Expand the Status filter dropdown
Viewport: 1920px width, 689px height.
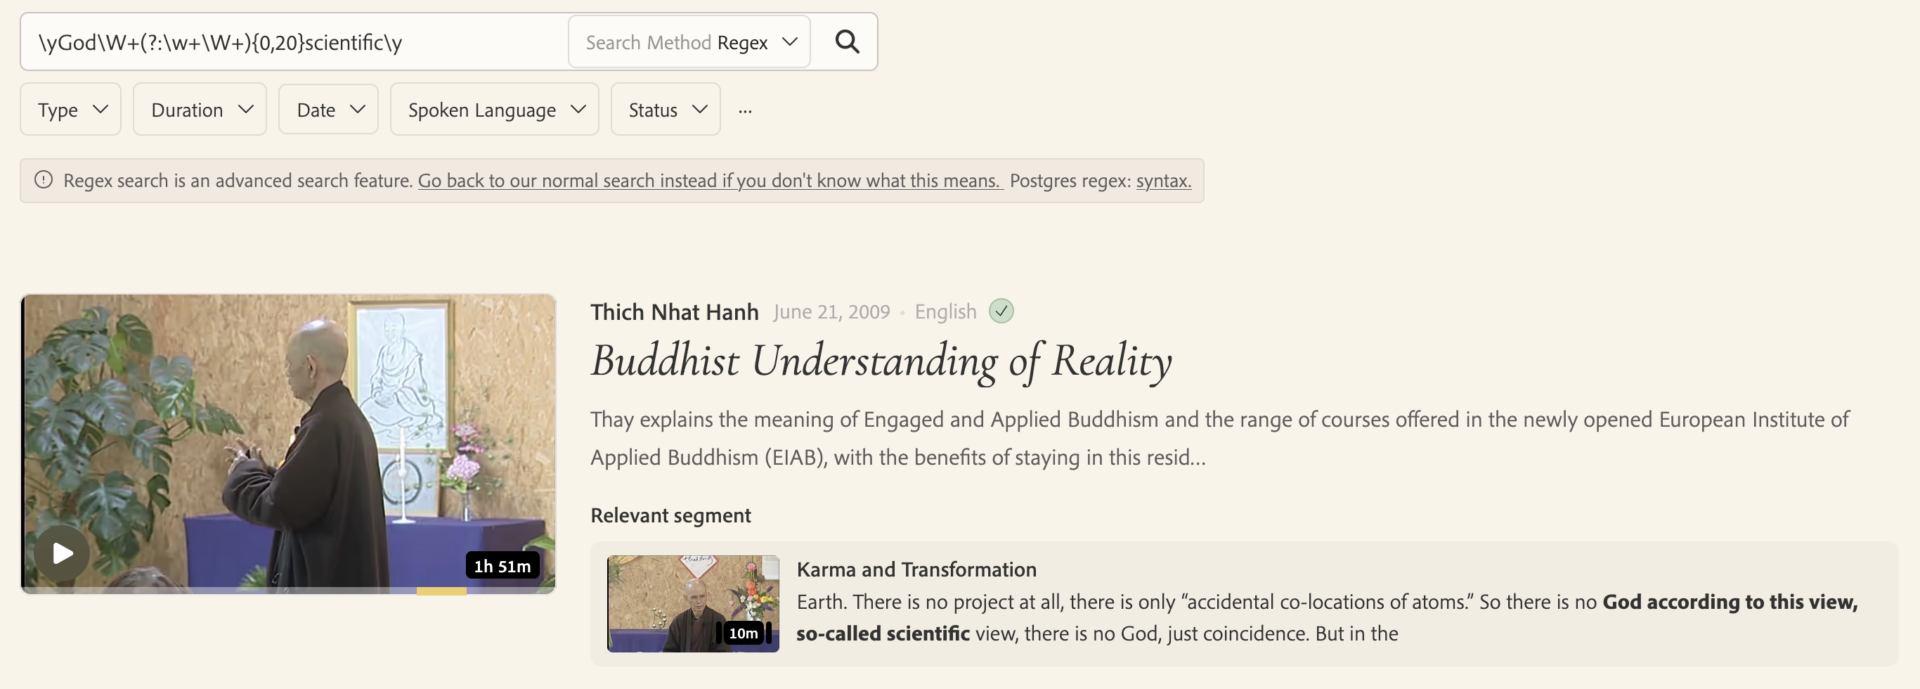666,110
